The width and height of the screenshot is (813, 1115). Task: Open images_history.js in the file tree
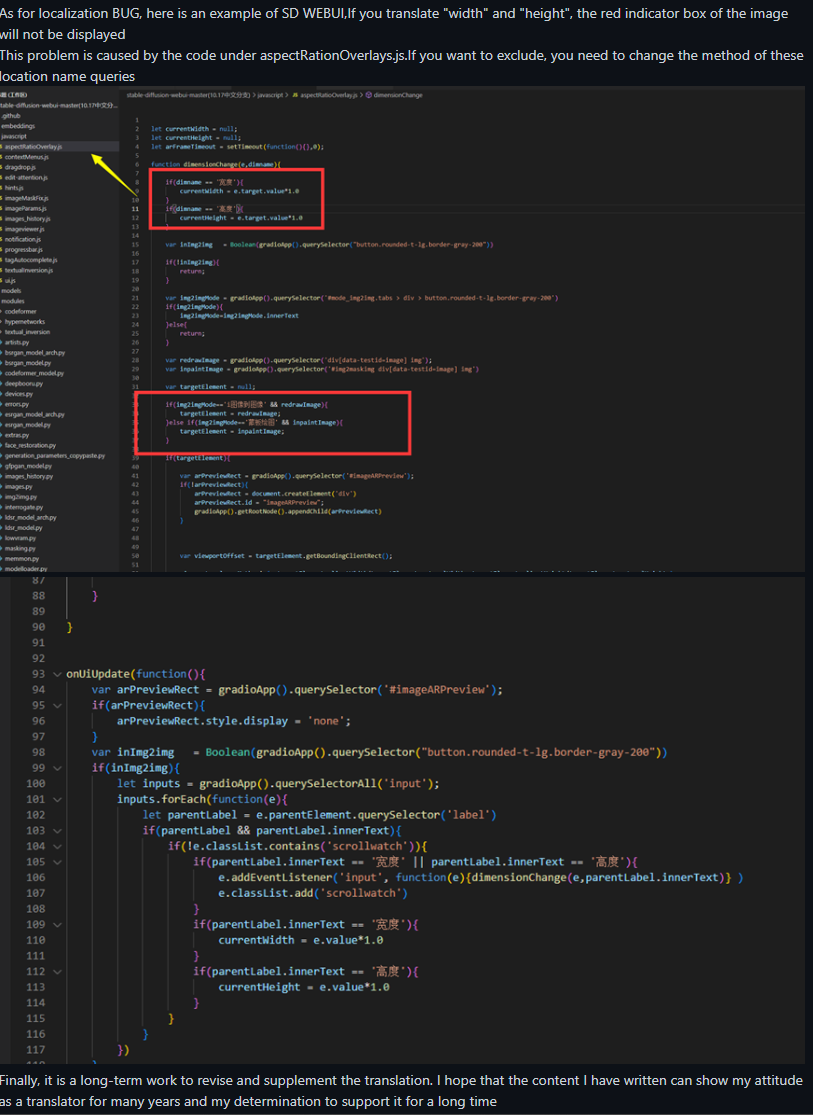point(28,219)
